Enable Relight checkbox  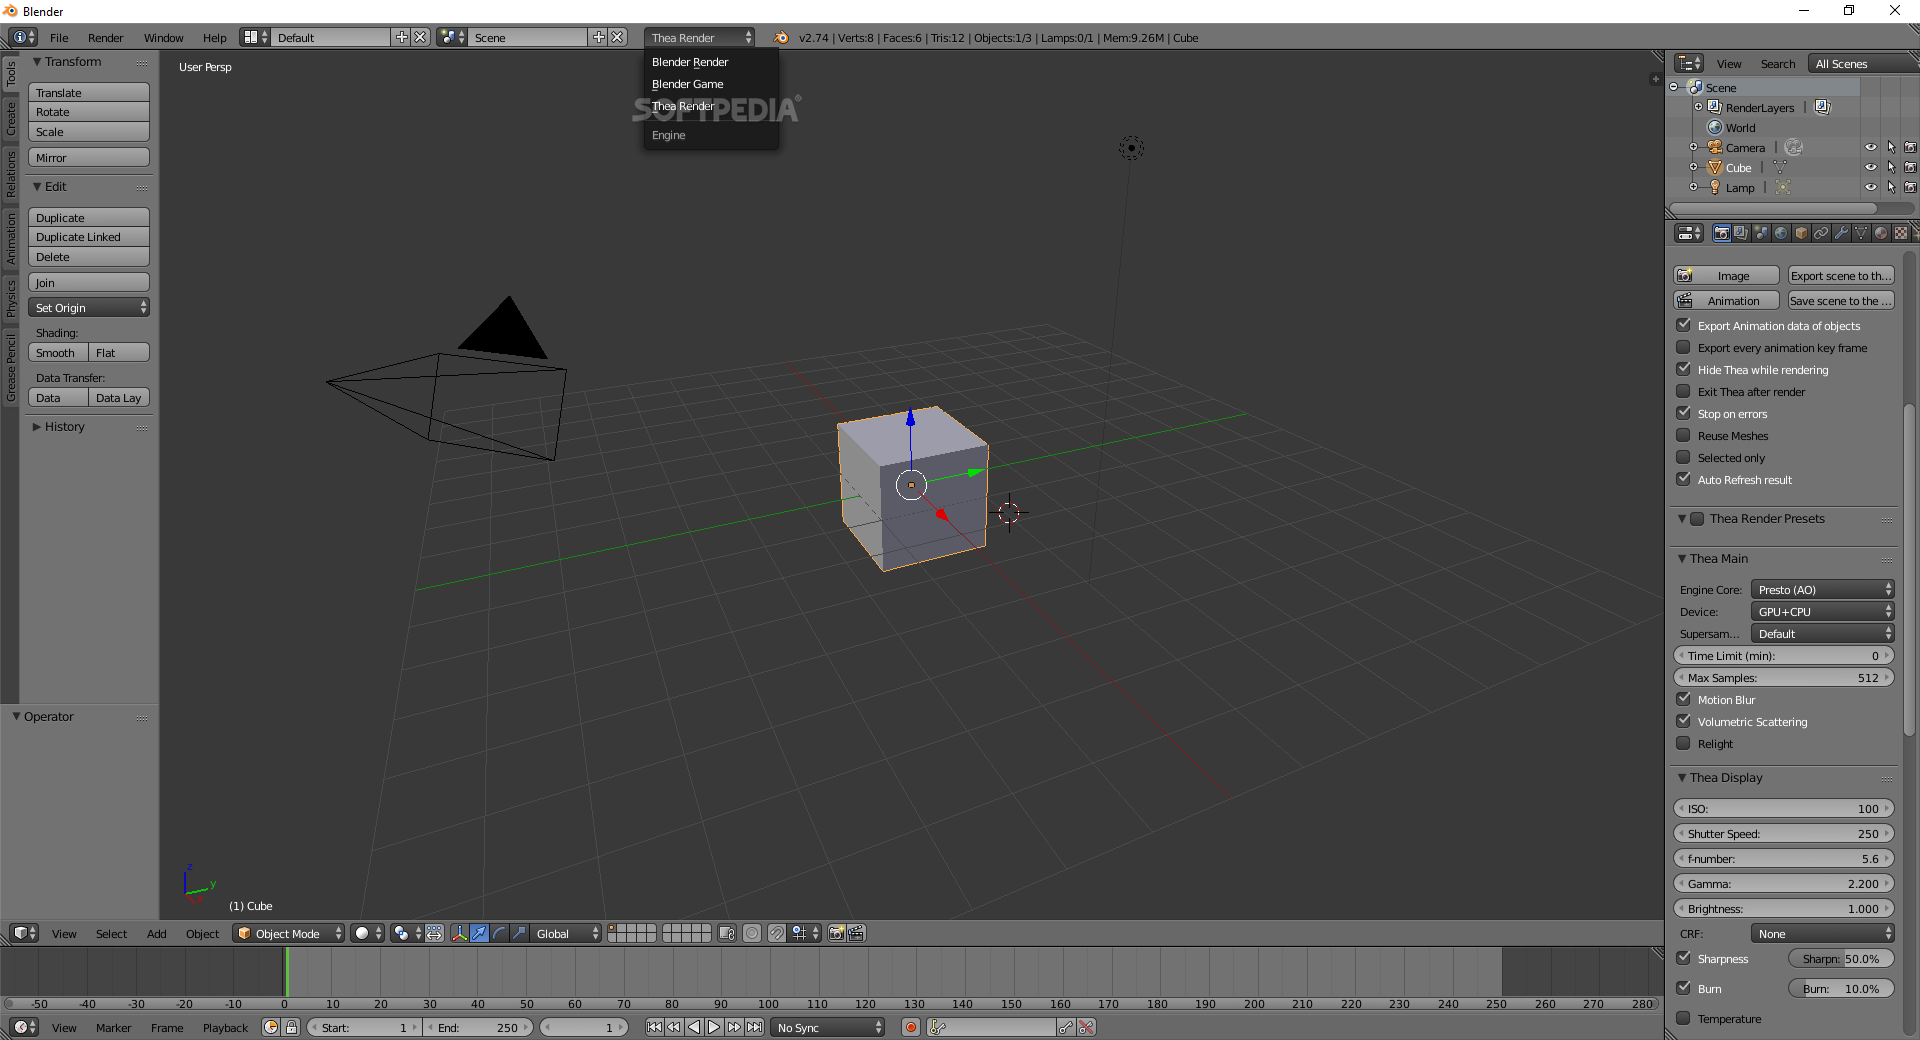[x=1683, y=743]
